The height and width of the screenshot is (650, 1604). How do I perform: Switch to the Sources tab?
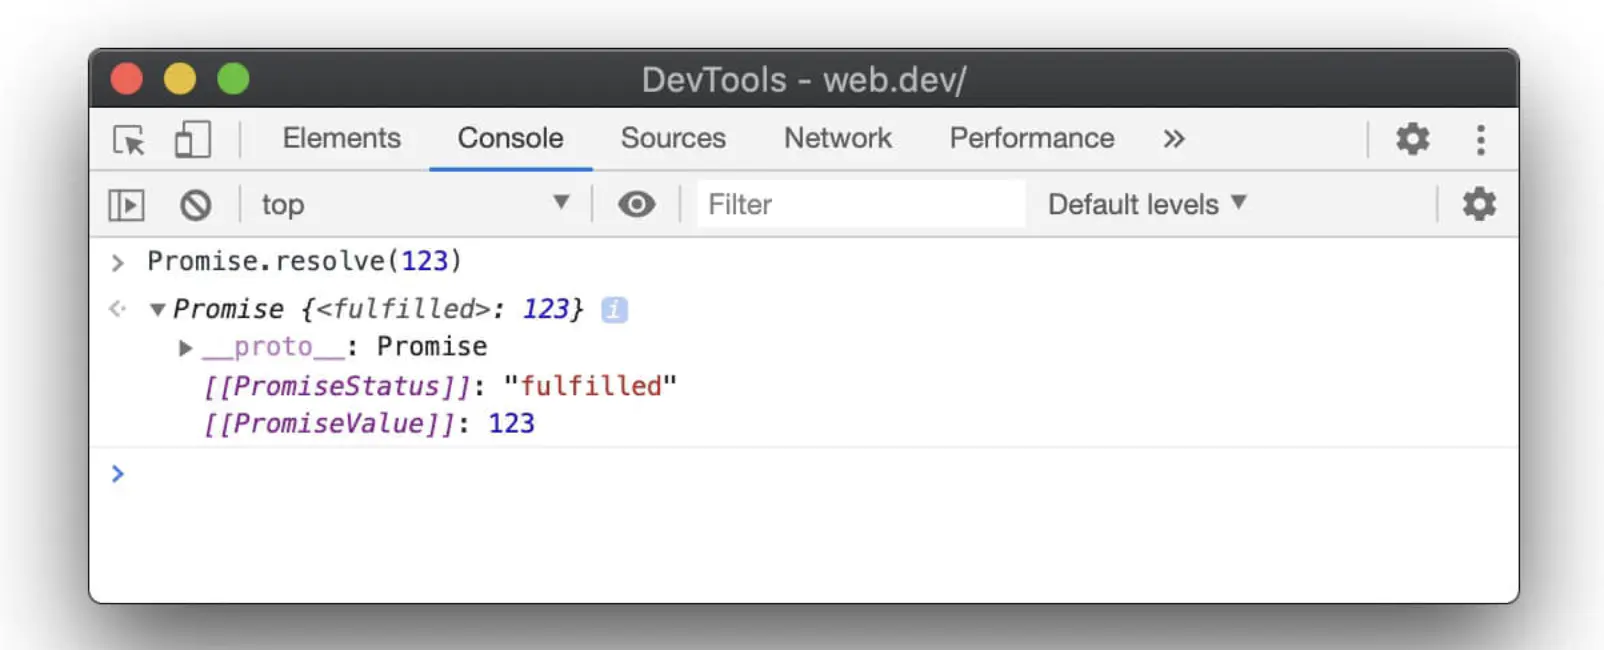(x=673, y=138)
